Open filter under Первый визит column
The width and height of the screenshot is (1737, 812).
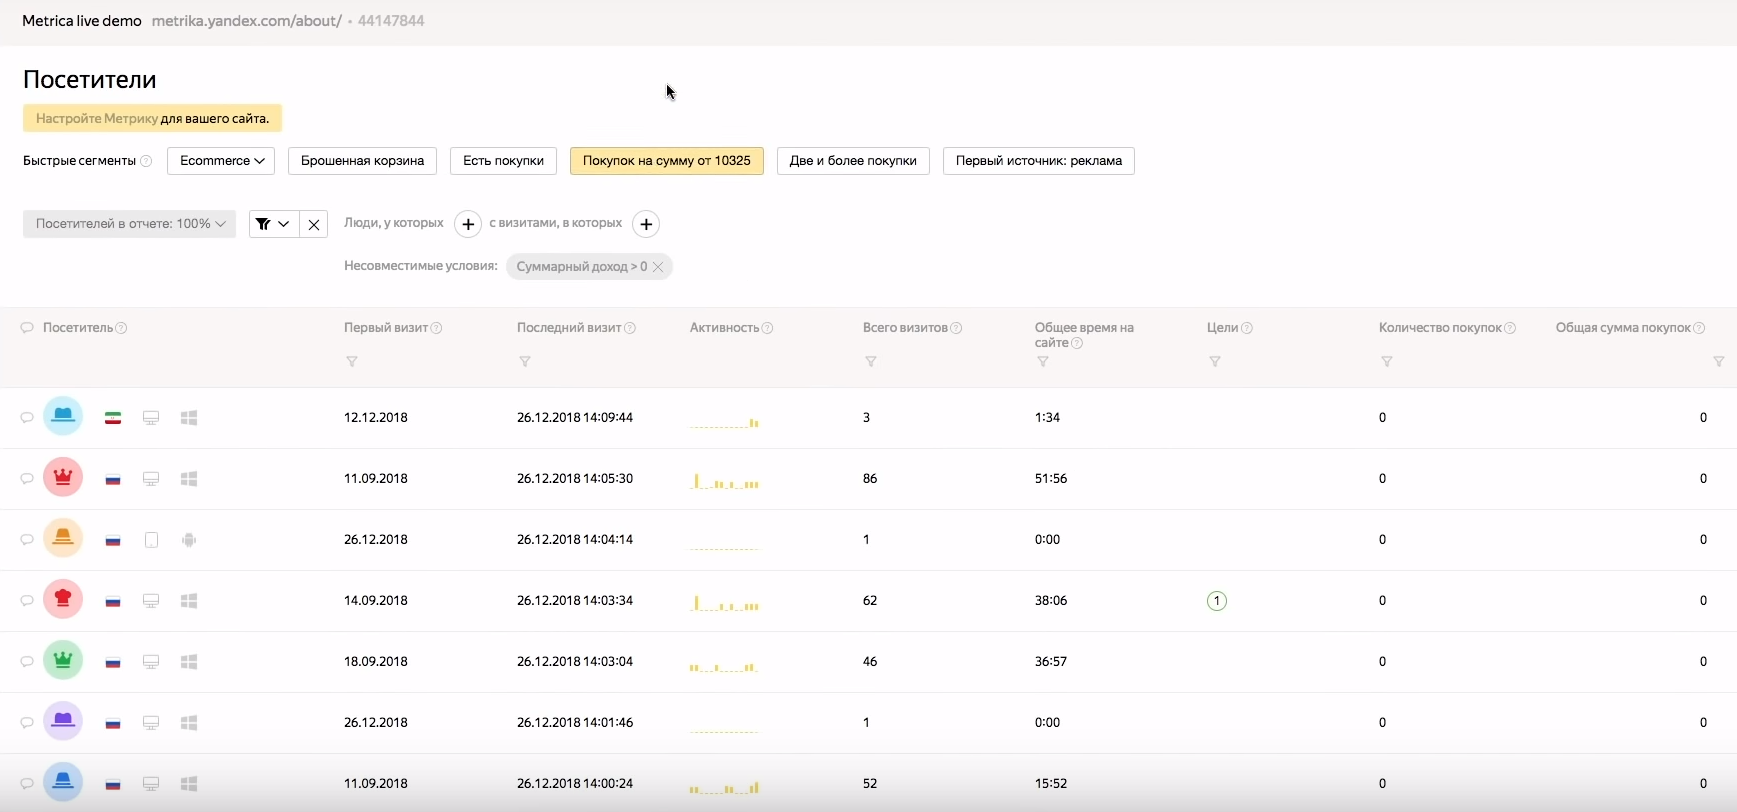352,362
